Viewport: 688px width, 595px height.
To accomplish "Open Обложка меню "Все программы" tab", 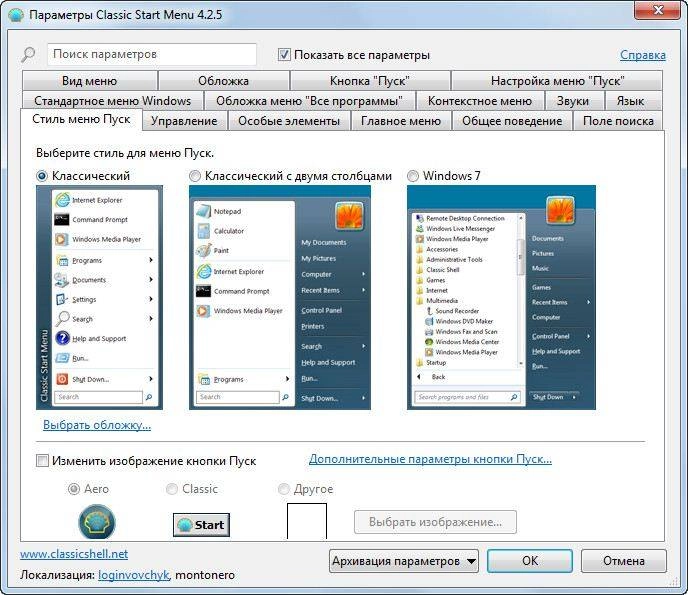I will pos(309,101).
